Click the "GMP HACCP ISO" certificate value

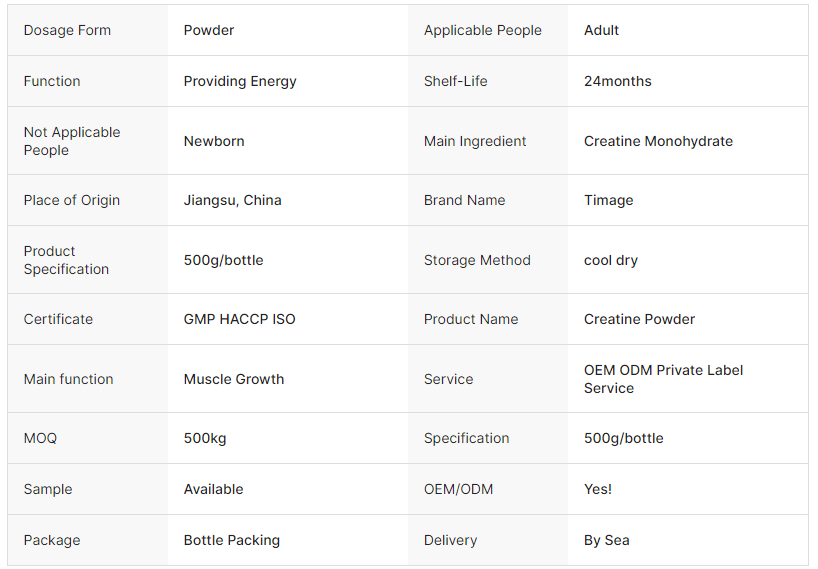[x=239, y=319]
